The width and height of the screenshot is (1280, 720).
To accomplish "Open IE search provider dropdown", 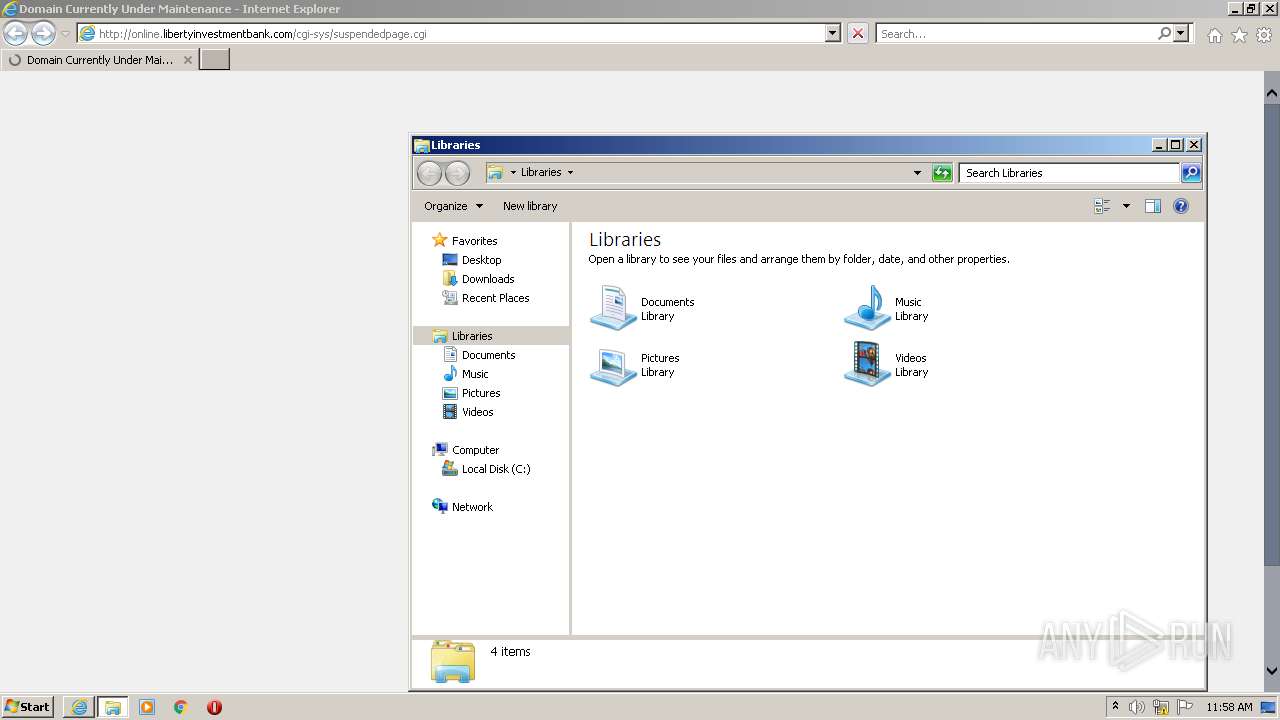I will click(x=1182, y=33).
